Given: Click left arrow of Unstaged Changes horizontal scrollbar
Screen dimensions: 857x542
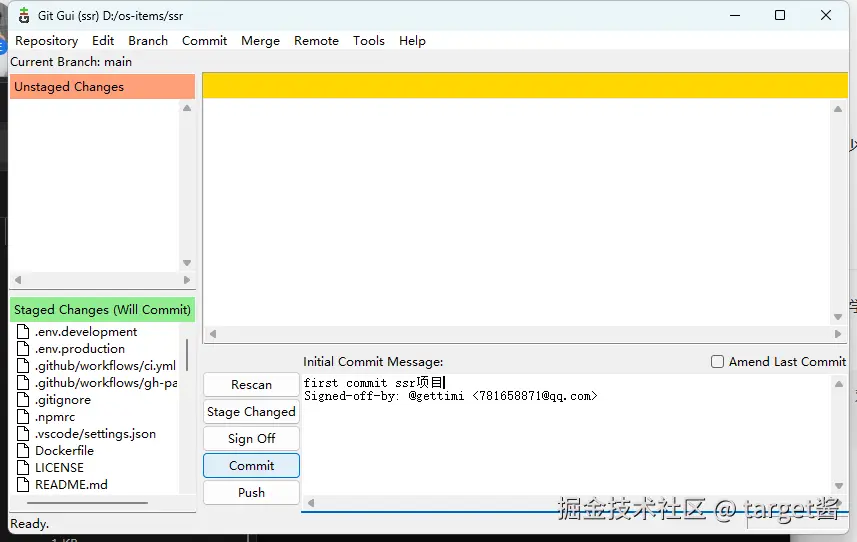Looking at the screenshot, I should [x=17, y=280].
